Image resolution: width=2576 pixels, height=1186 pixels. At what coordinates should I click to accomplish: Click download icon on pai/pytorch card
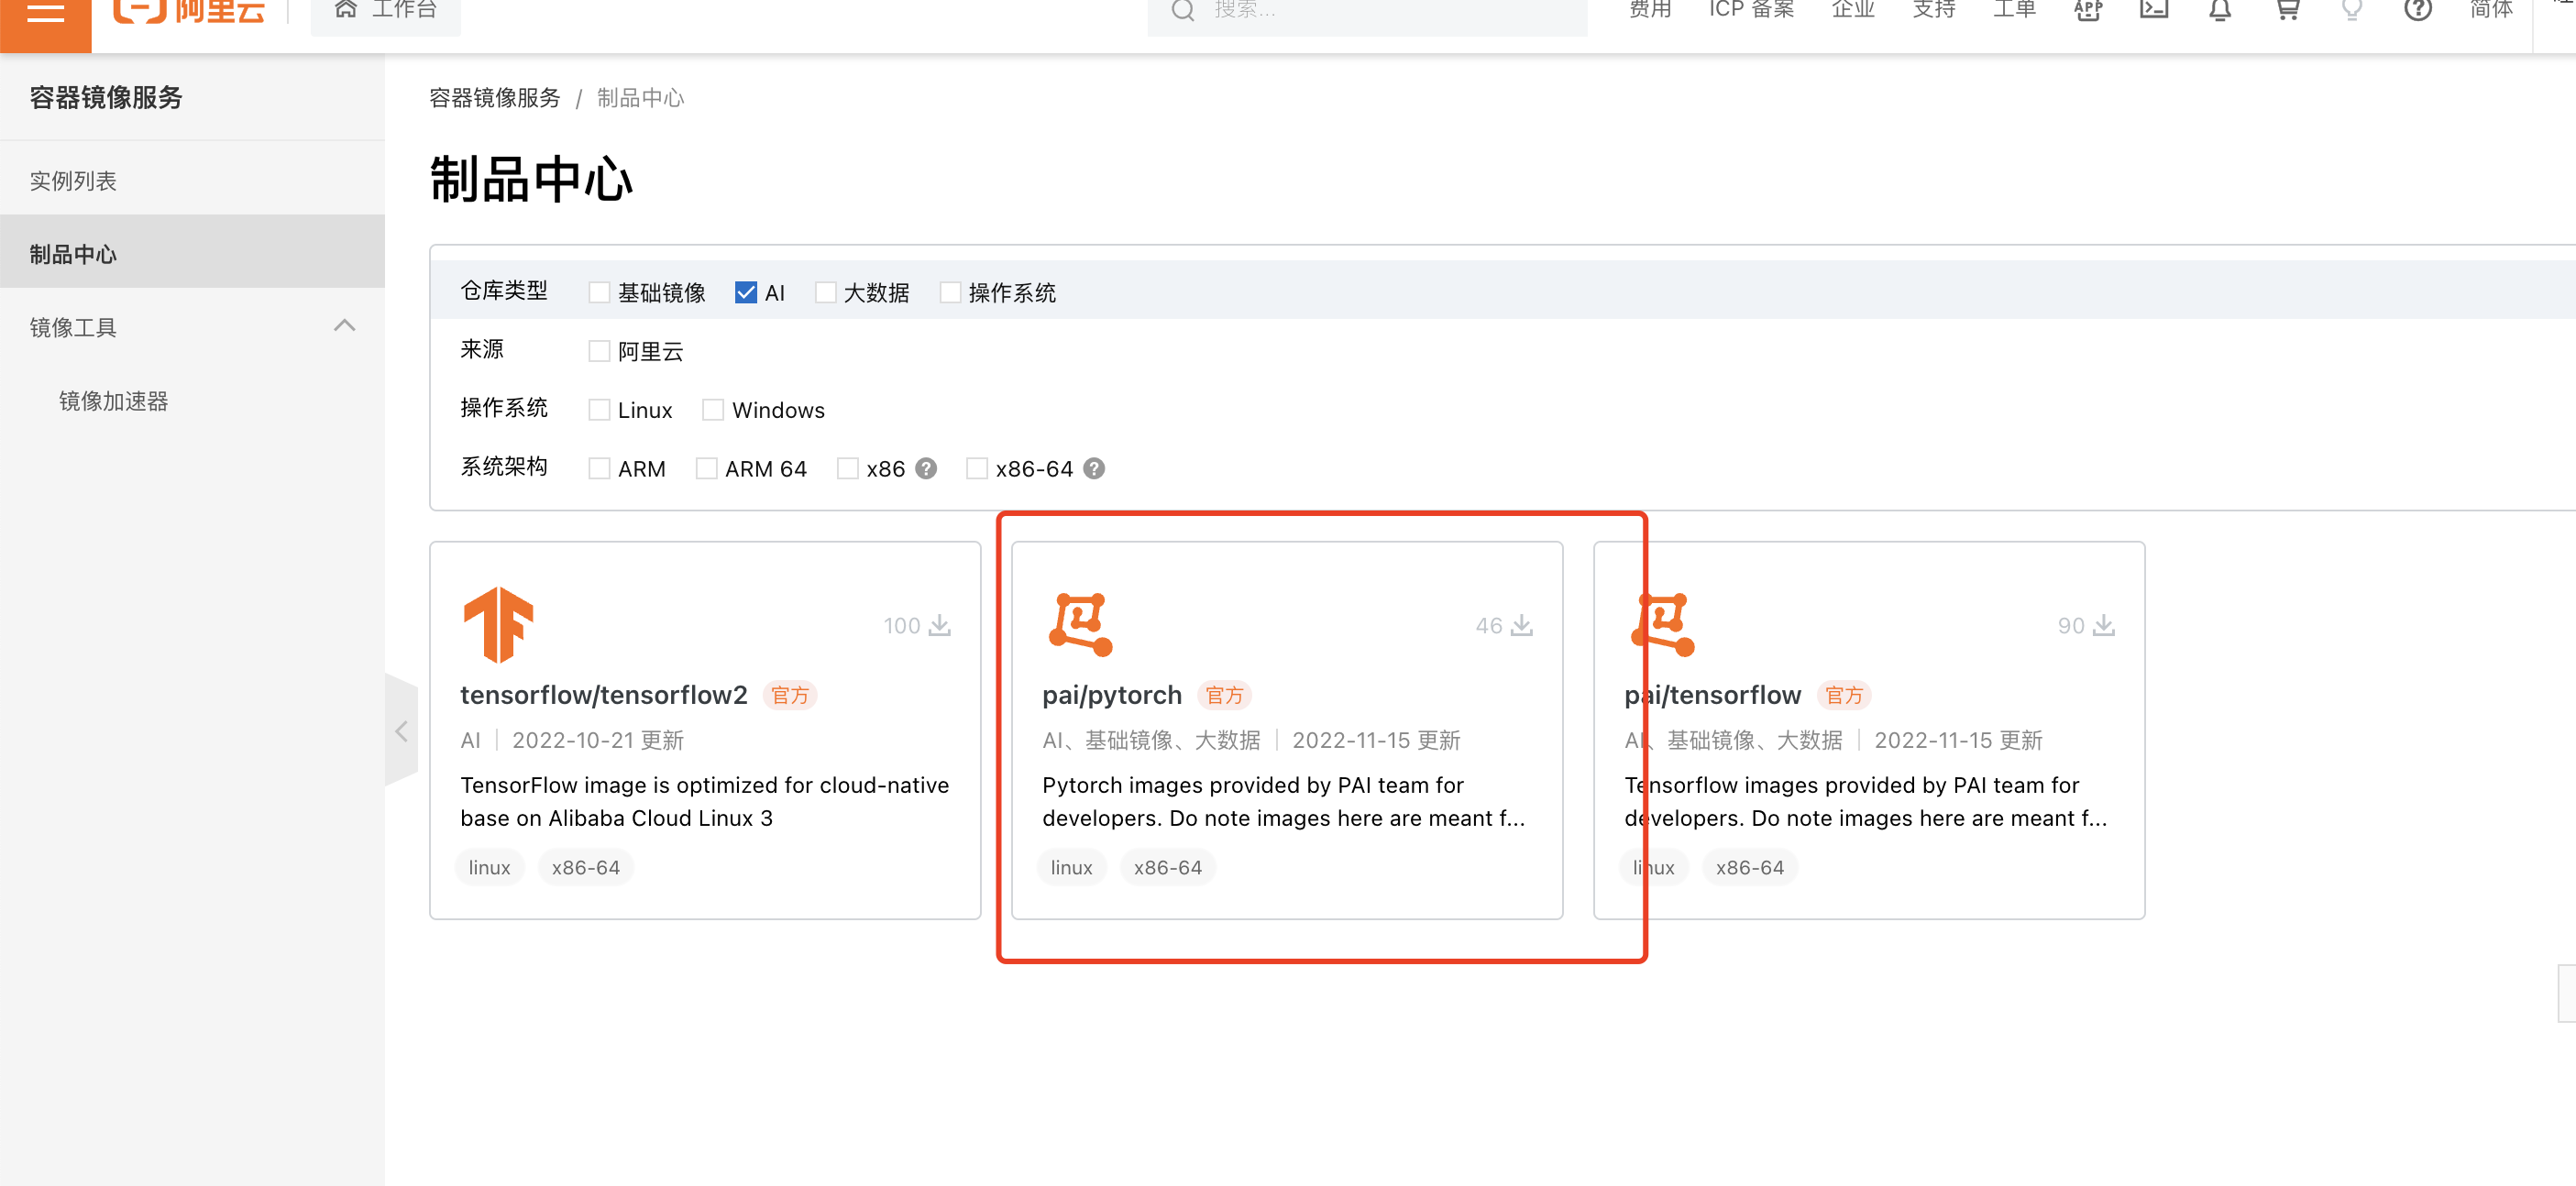(x=1522, y=625)
